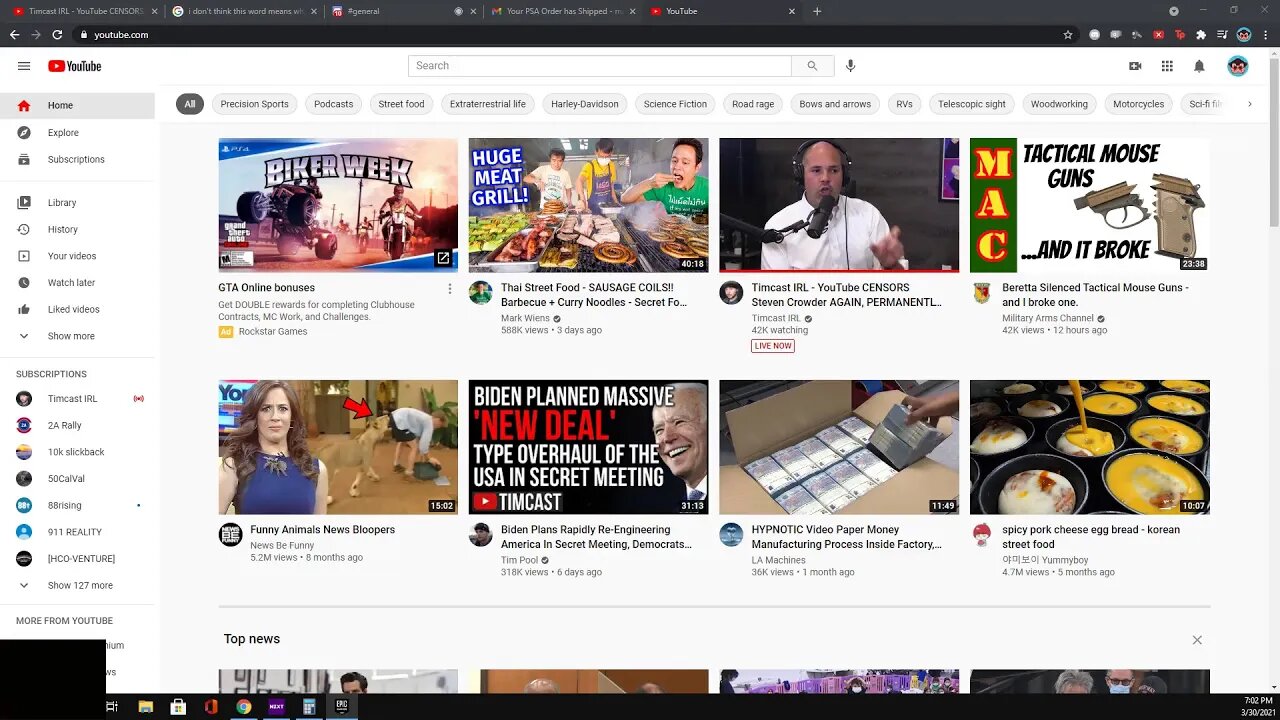Go to Home in the sidebar

[78, 105]
